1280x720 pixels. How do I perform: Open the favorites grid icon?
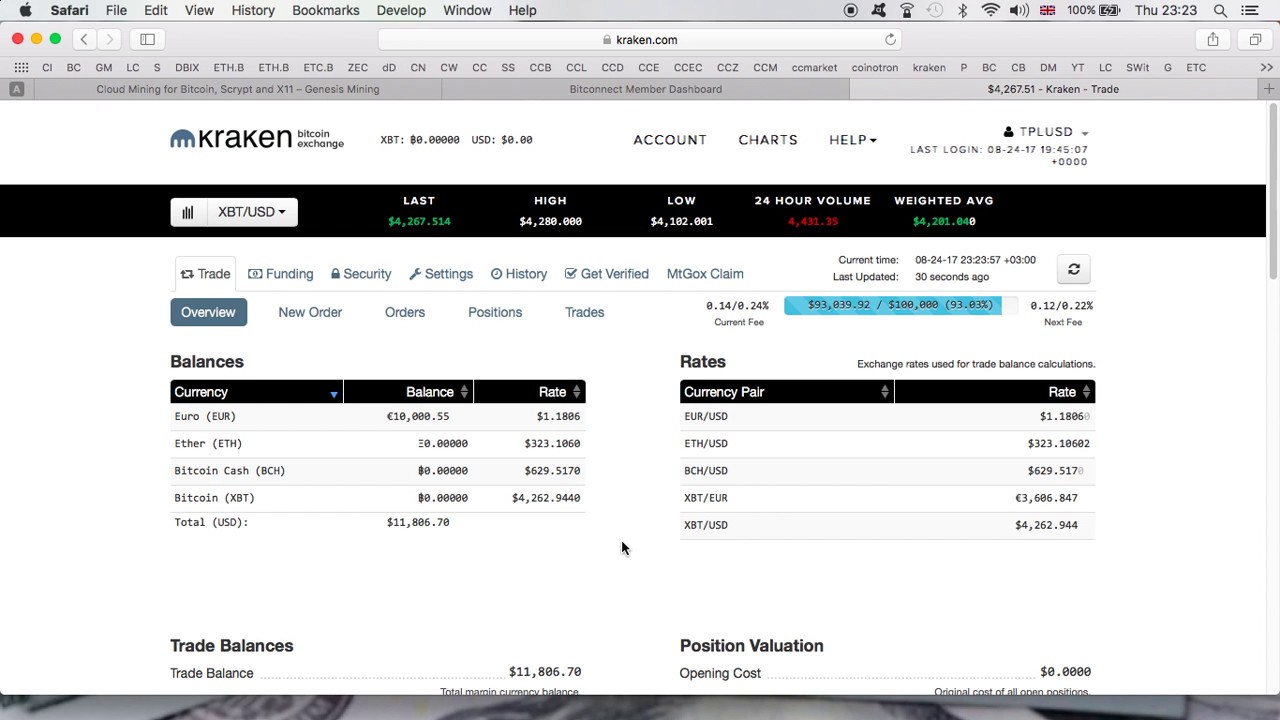click(x=21, y=67)
